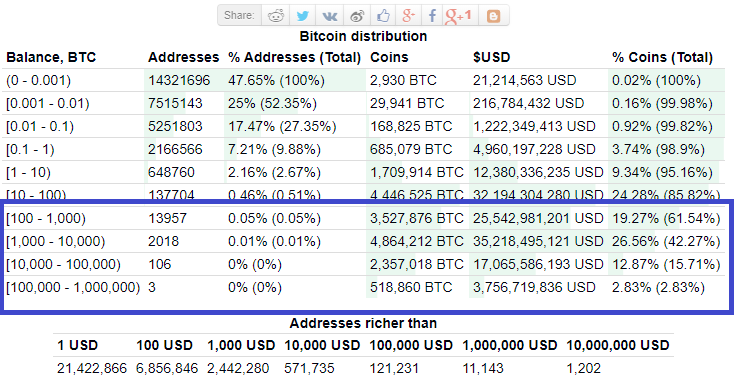Click the 25% (52.35%) cell

pos(272,103)
